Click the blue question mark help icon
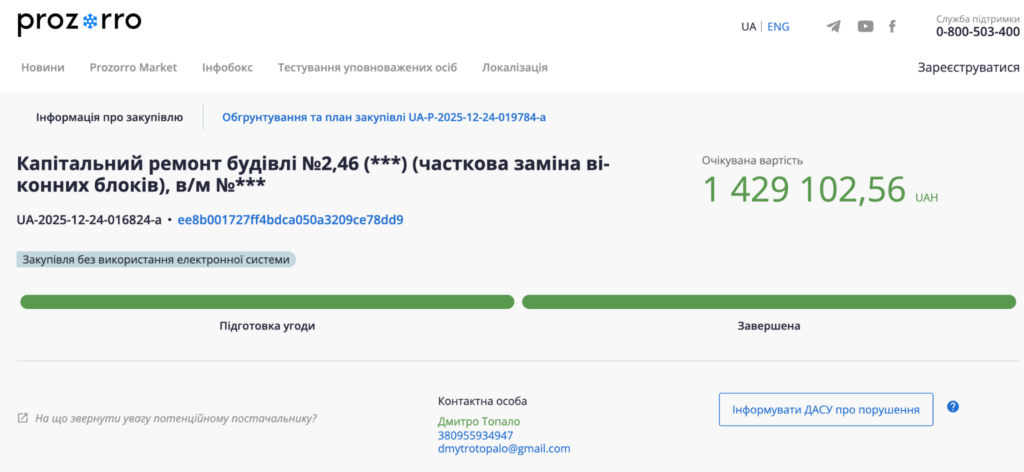The width and height of the screenshot is (1024, 472). (x=953, y=407)
